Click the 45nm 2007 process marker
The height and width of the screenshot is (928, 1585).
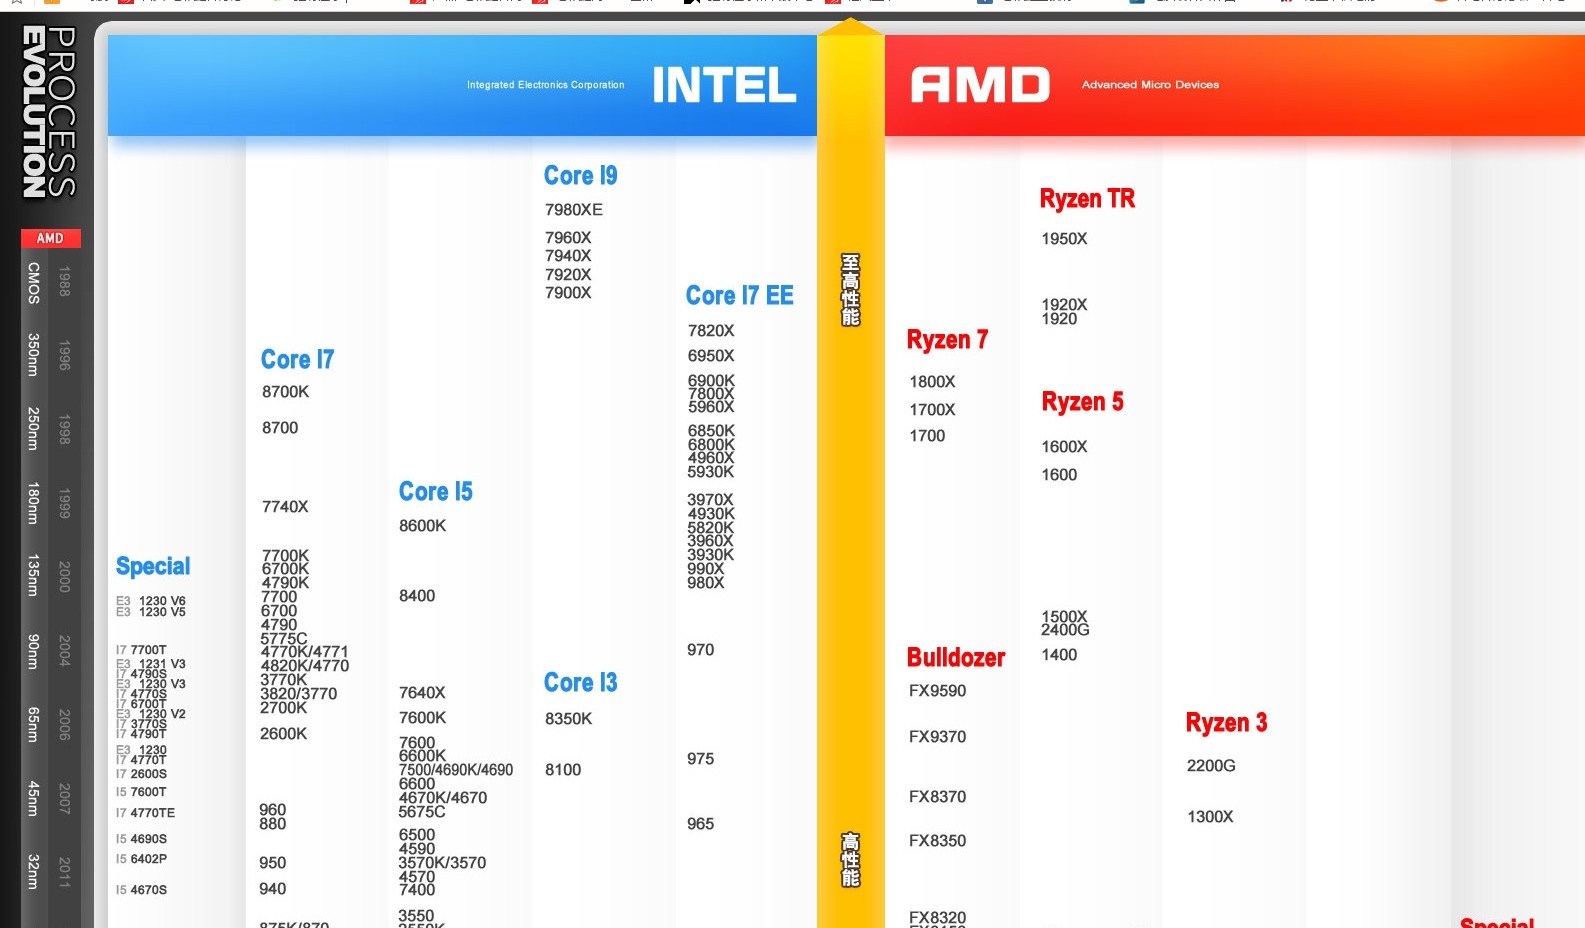click(49, 798)
